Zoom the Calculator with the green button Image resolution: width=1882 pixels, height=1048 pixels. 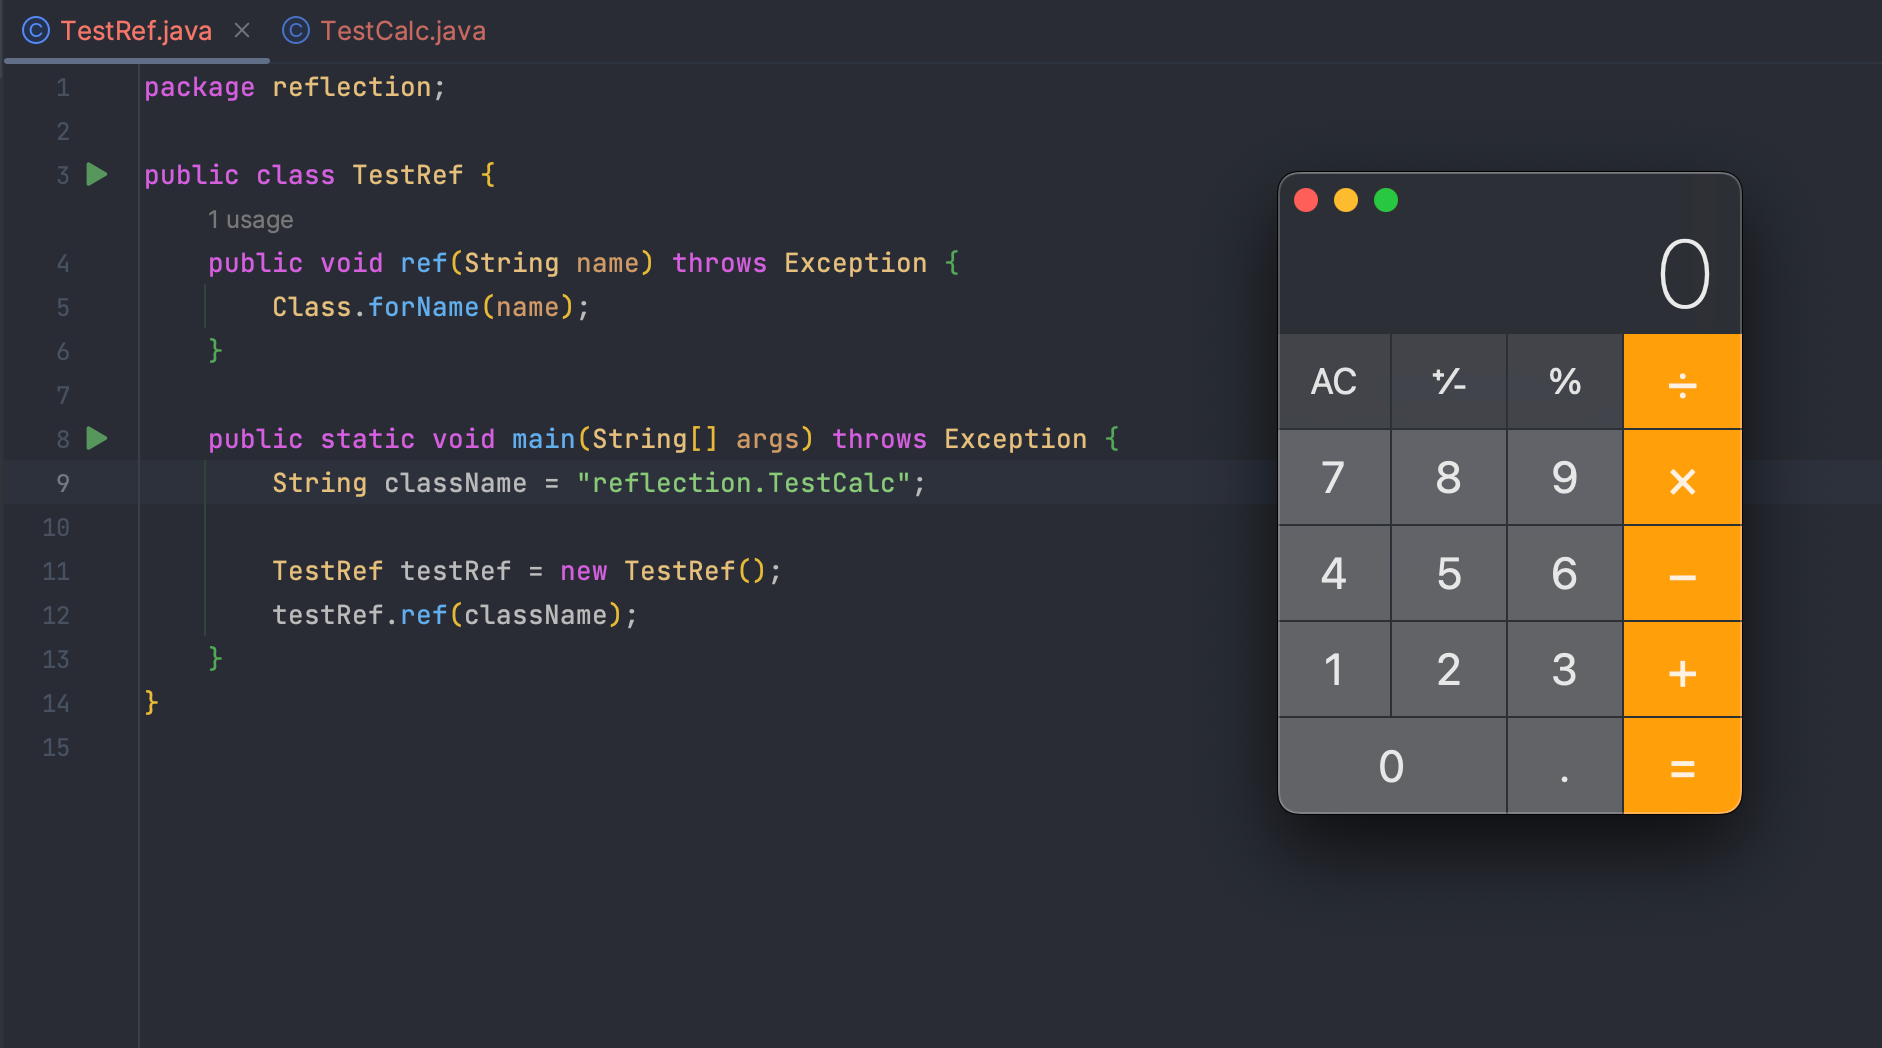point(1386,200)
